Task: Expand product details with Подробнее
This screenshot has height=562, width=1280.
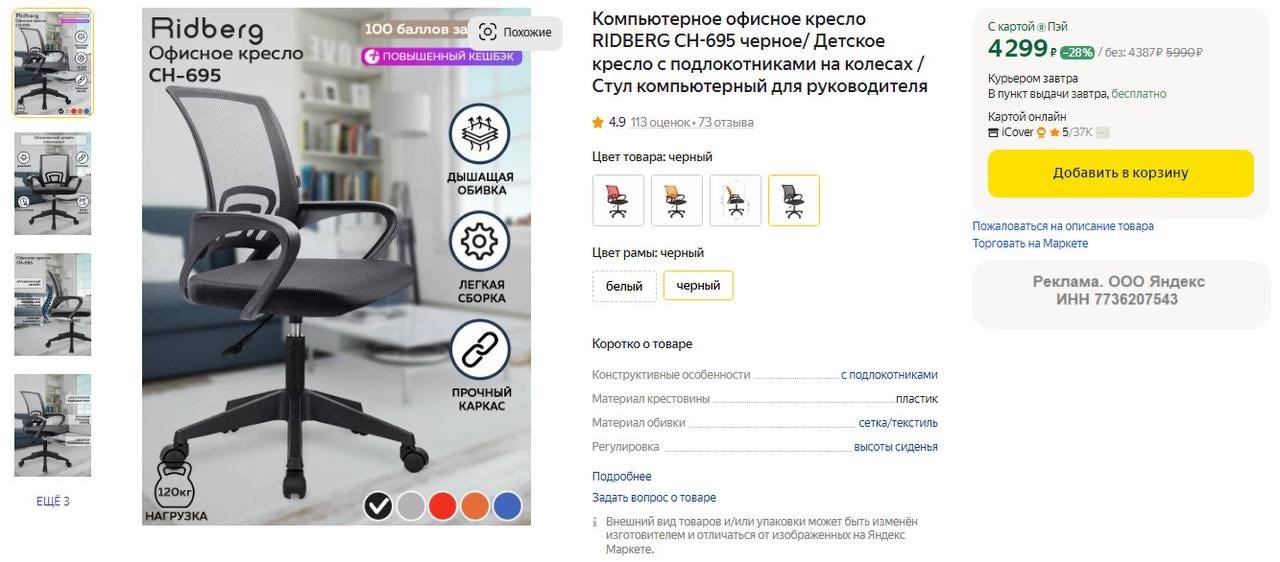Action: click(x=621, y=477)
